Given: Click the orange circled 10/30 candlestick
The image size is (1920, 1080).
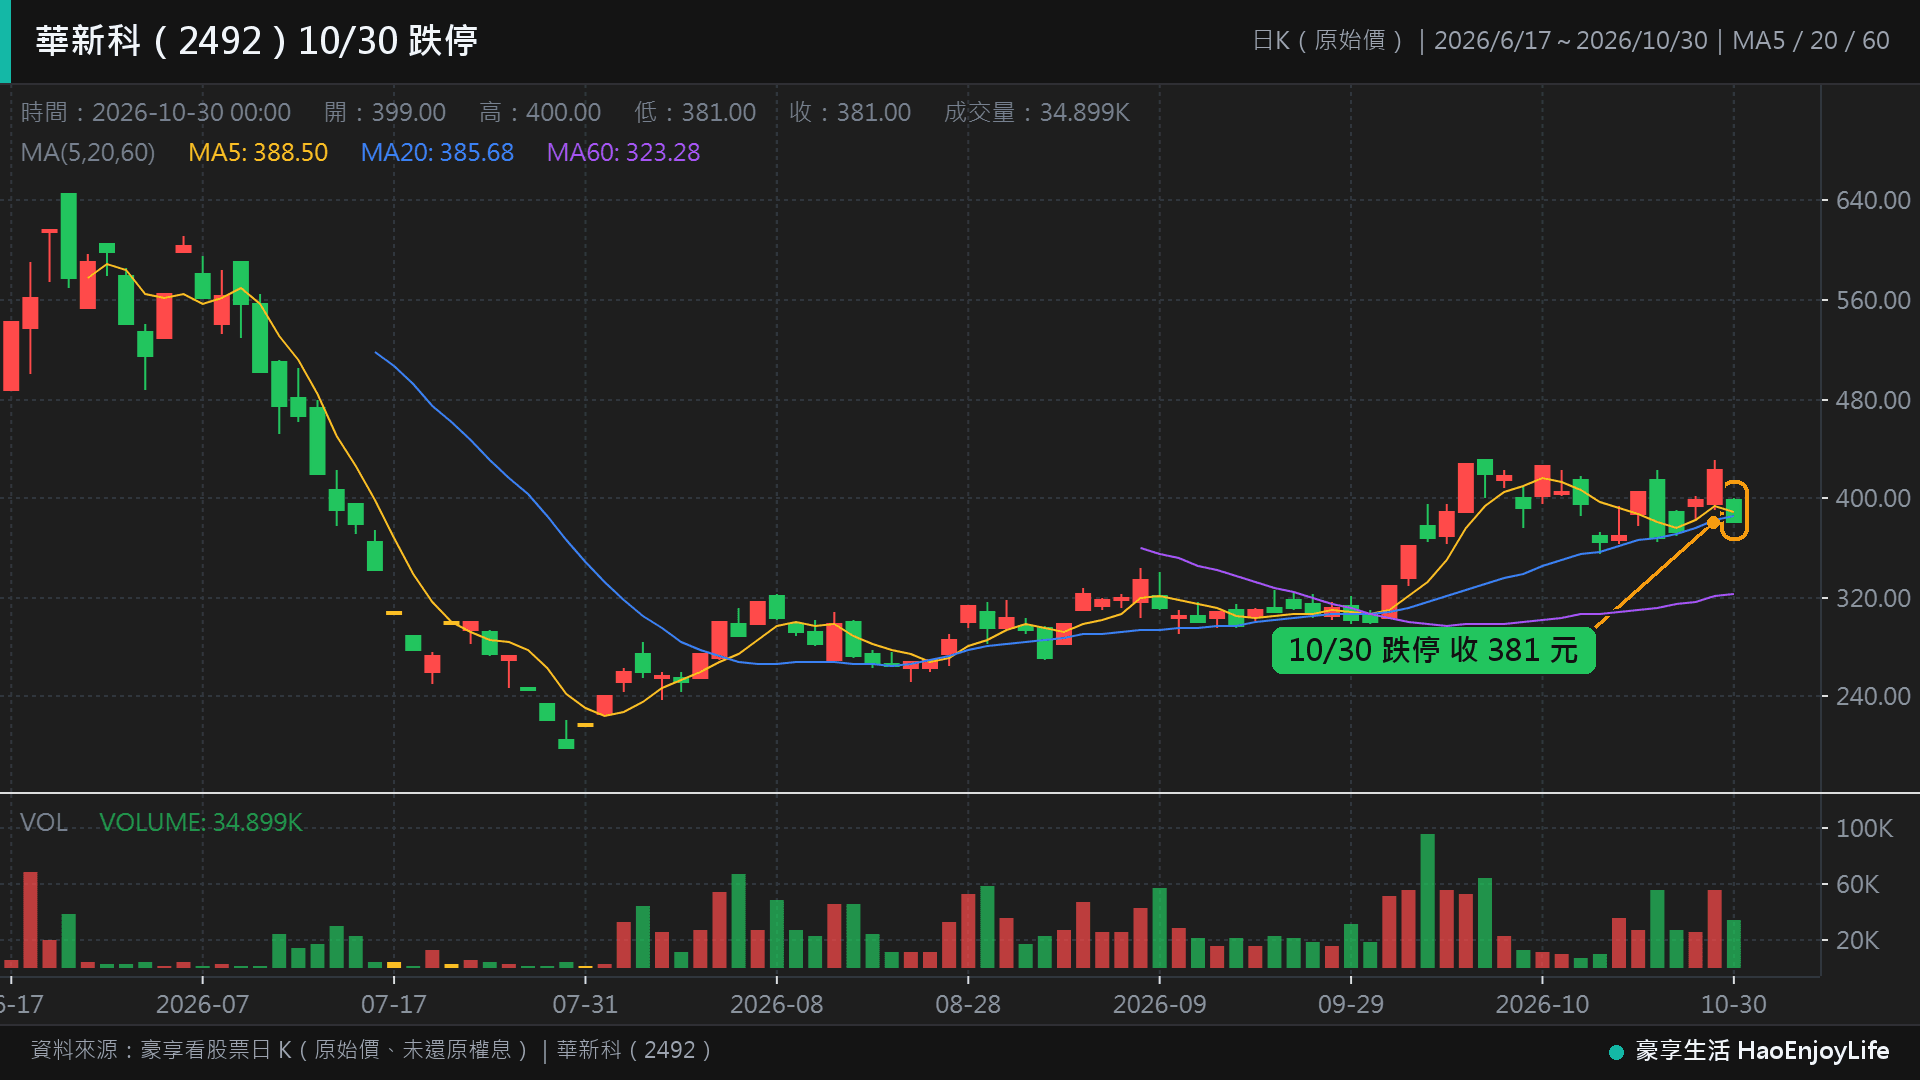Looking at the screenshot, I should pyautogui.click(x=1734, y=510).
